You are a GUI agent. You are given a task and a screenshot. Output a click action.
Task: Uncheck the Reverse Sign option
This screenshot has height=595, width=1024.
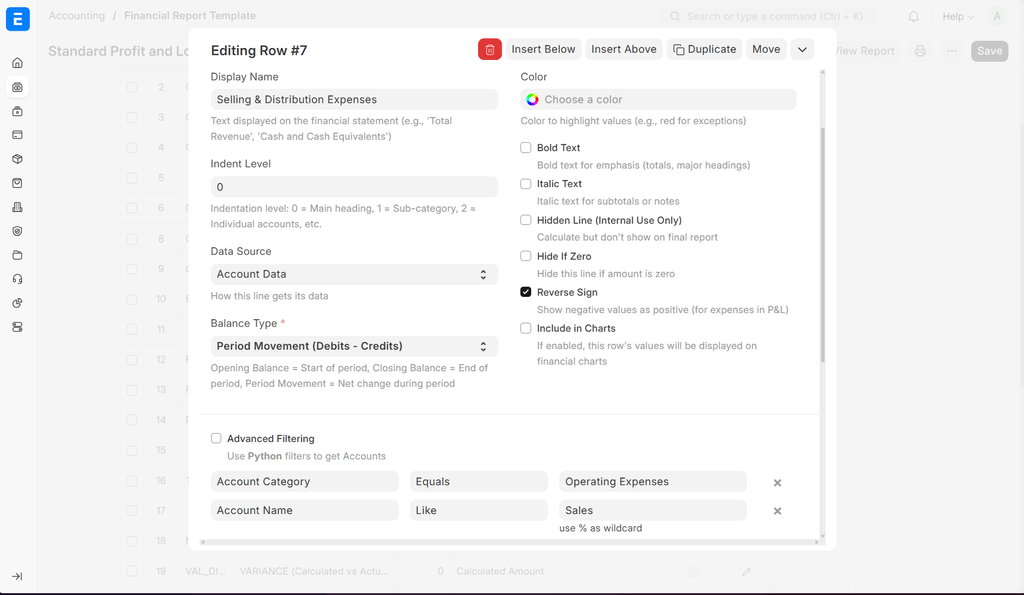click(525, 292)
